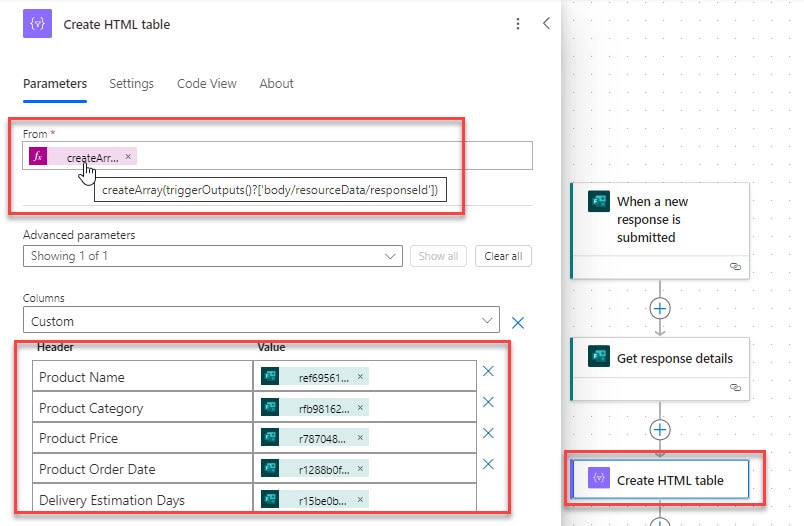The width and height of the screenshot is (804, 526).
Task: Click Forms icon in Product Order Date value
Action: click(270, 468)
